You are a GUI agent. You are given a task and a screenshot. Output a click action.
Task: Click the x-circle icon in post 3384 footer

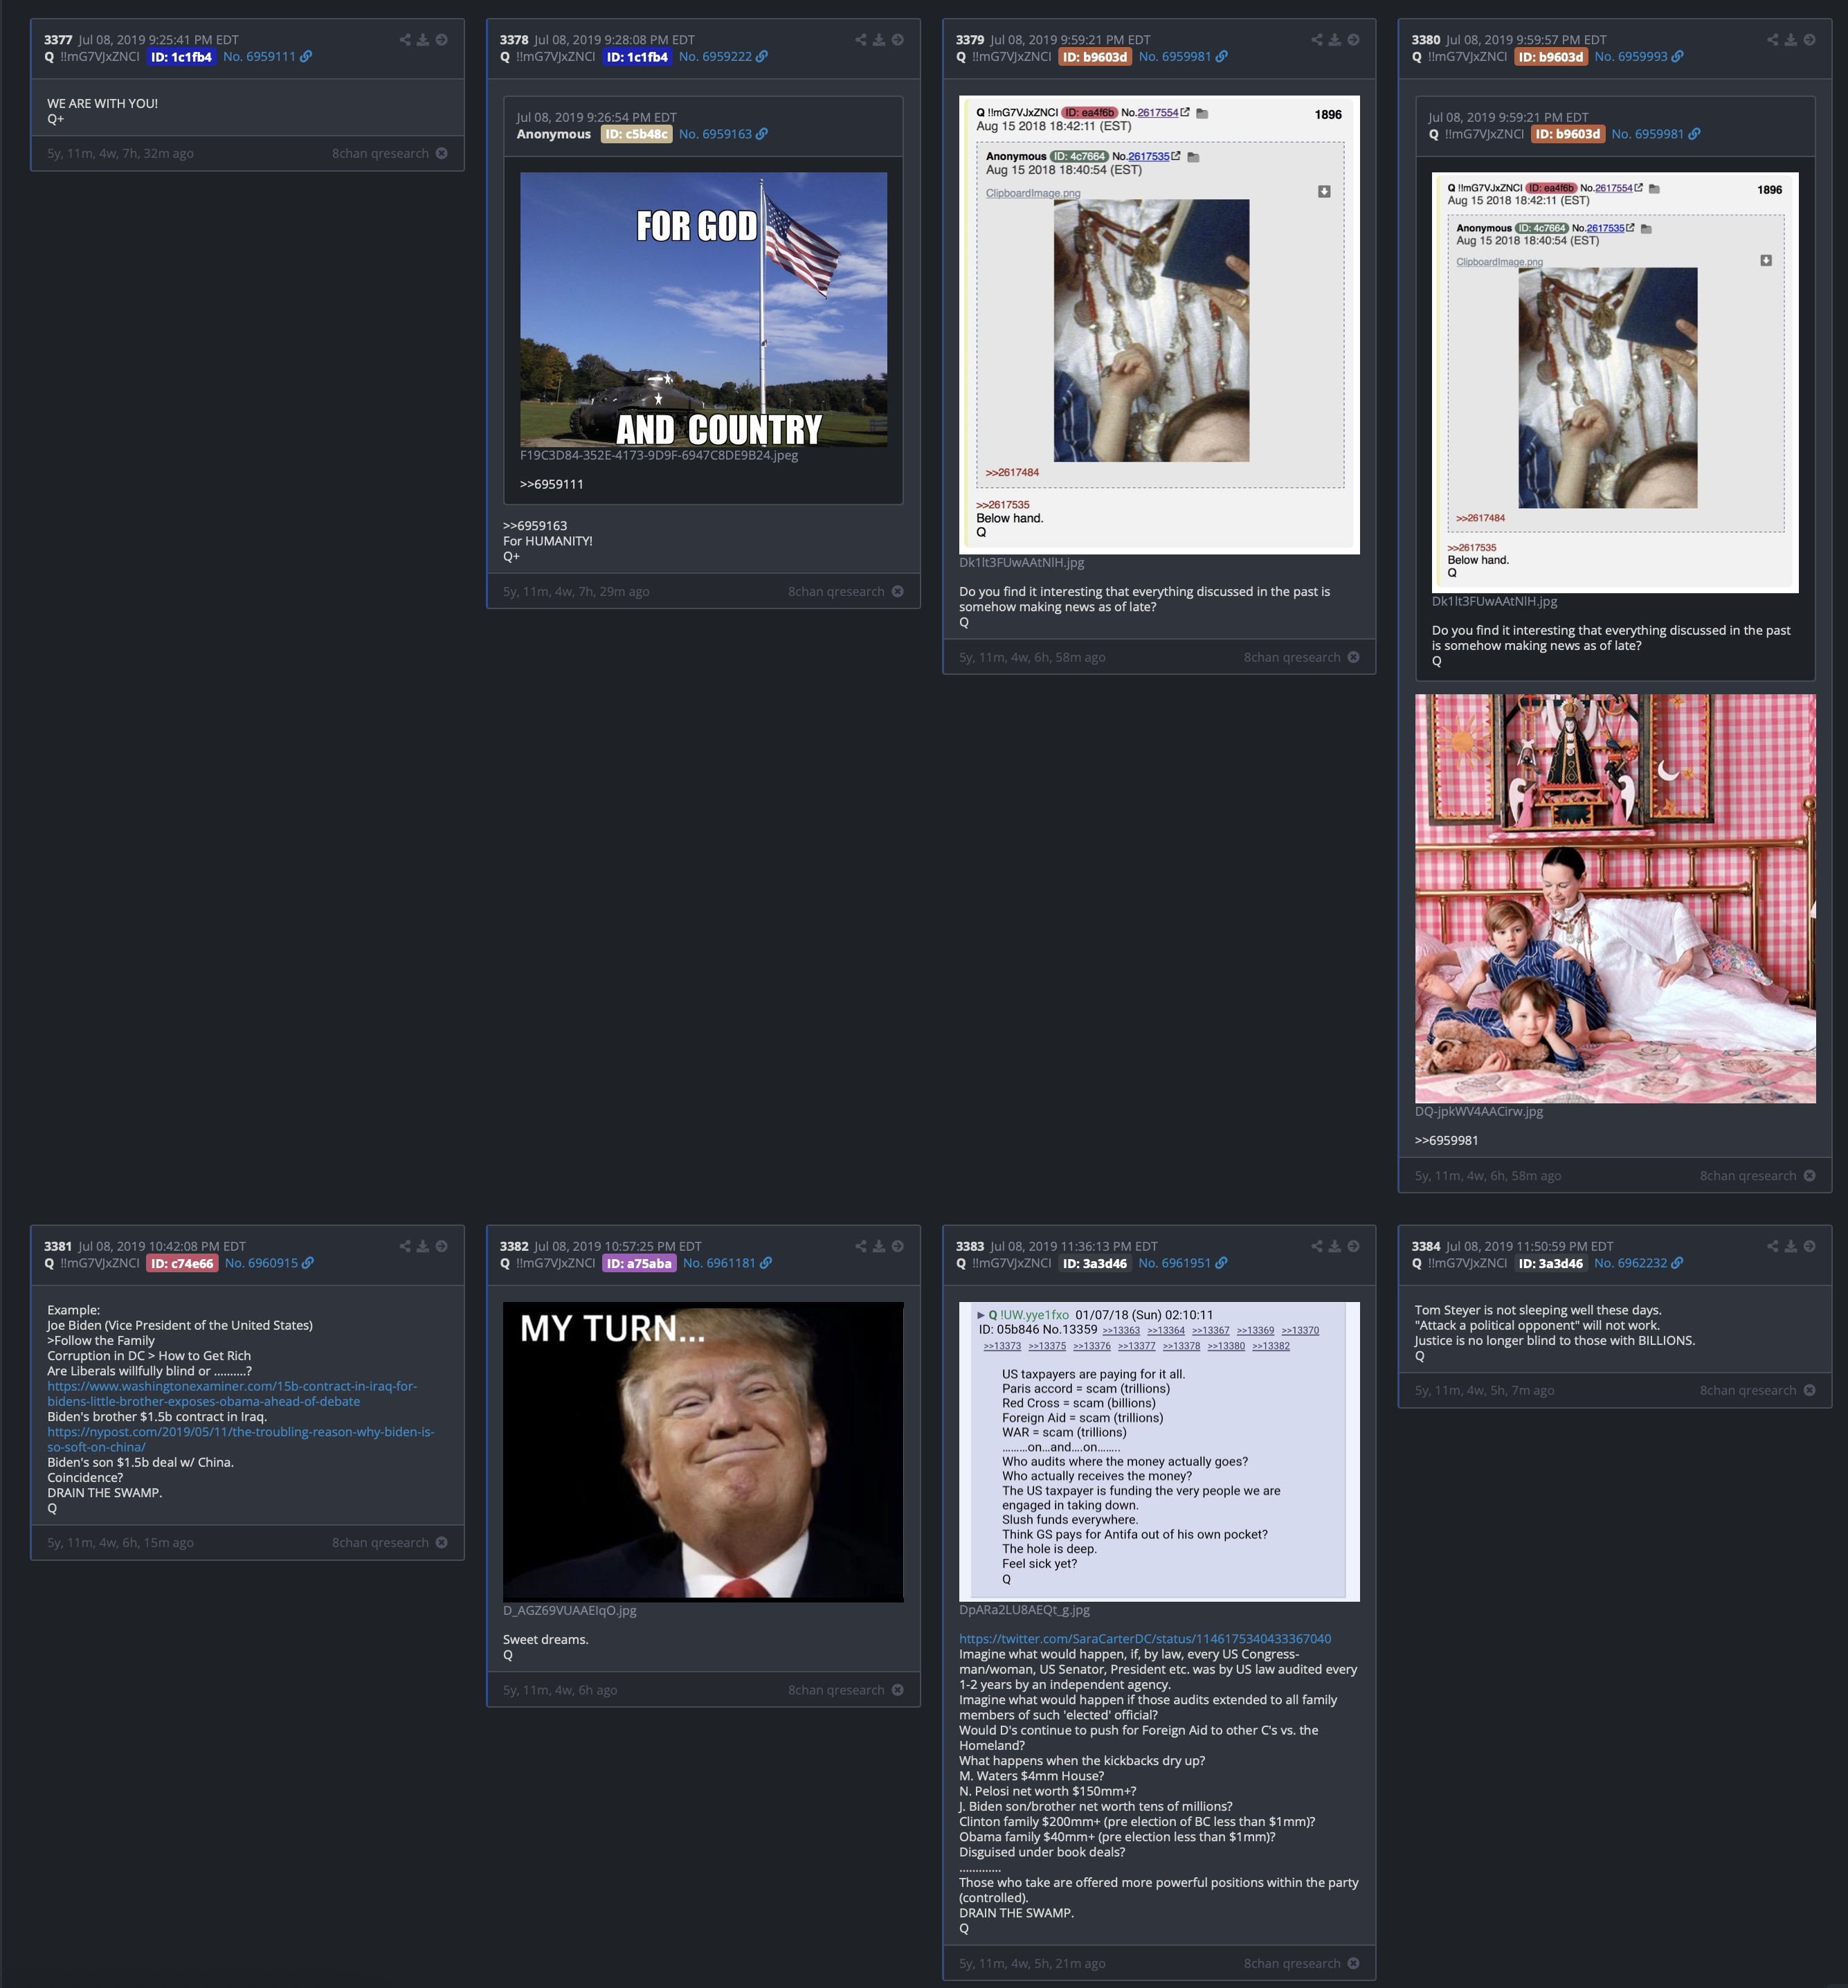[x=1809, y=1390]
